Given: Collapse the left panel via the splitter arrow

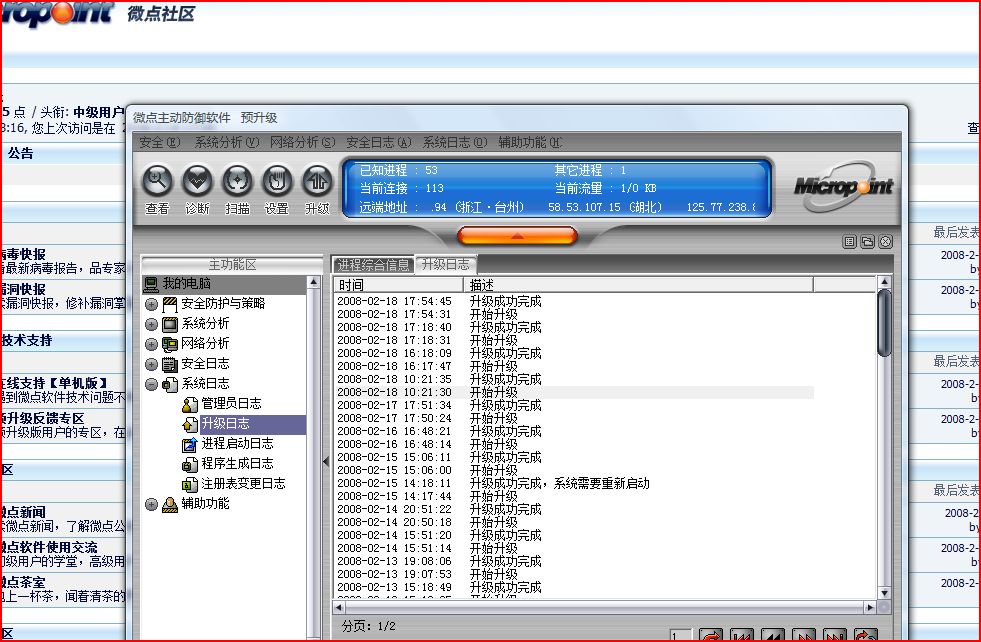Looking at the screenshot, I should [326, 462].
